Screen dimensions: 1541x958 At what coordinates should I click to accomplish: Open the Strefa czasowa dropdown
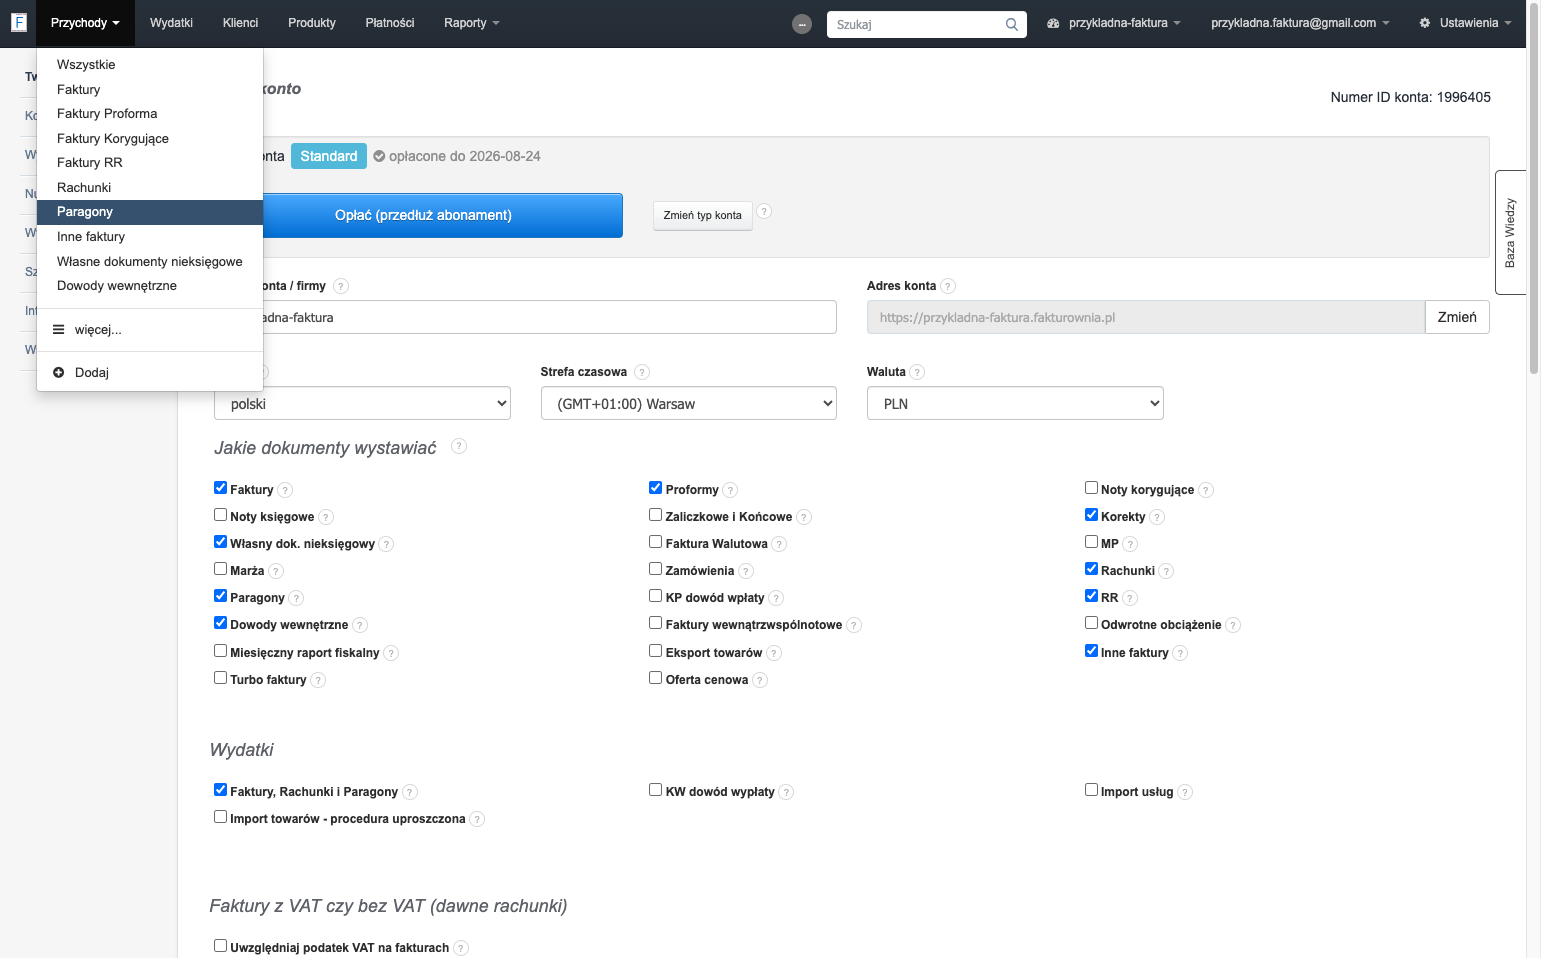click(689, 403)
